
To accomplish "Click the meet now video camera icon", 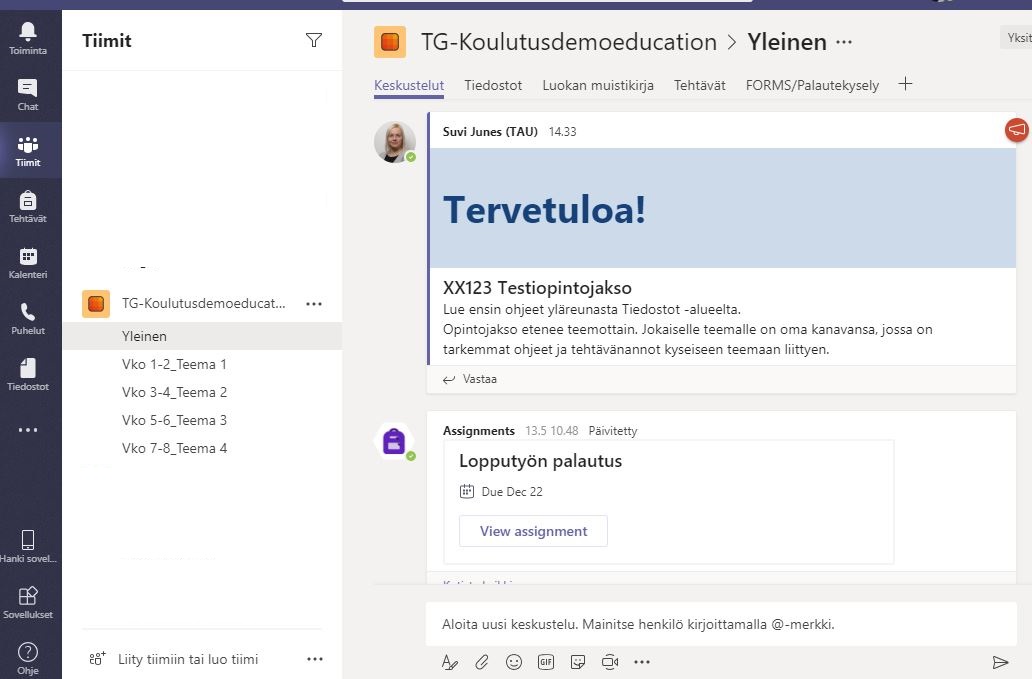I will pos(610,662).
